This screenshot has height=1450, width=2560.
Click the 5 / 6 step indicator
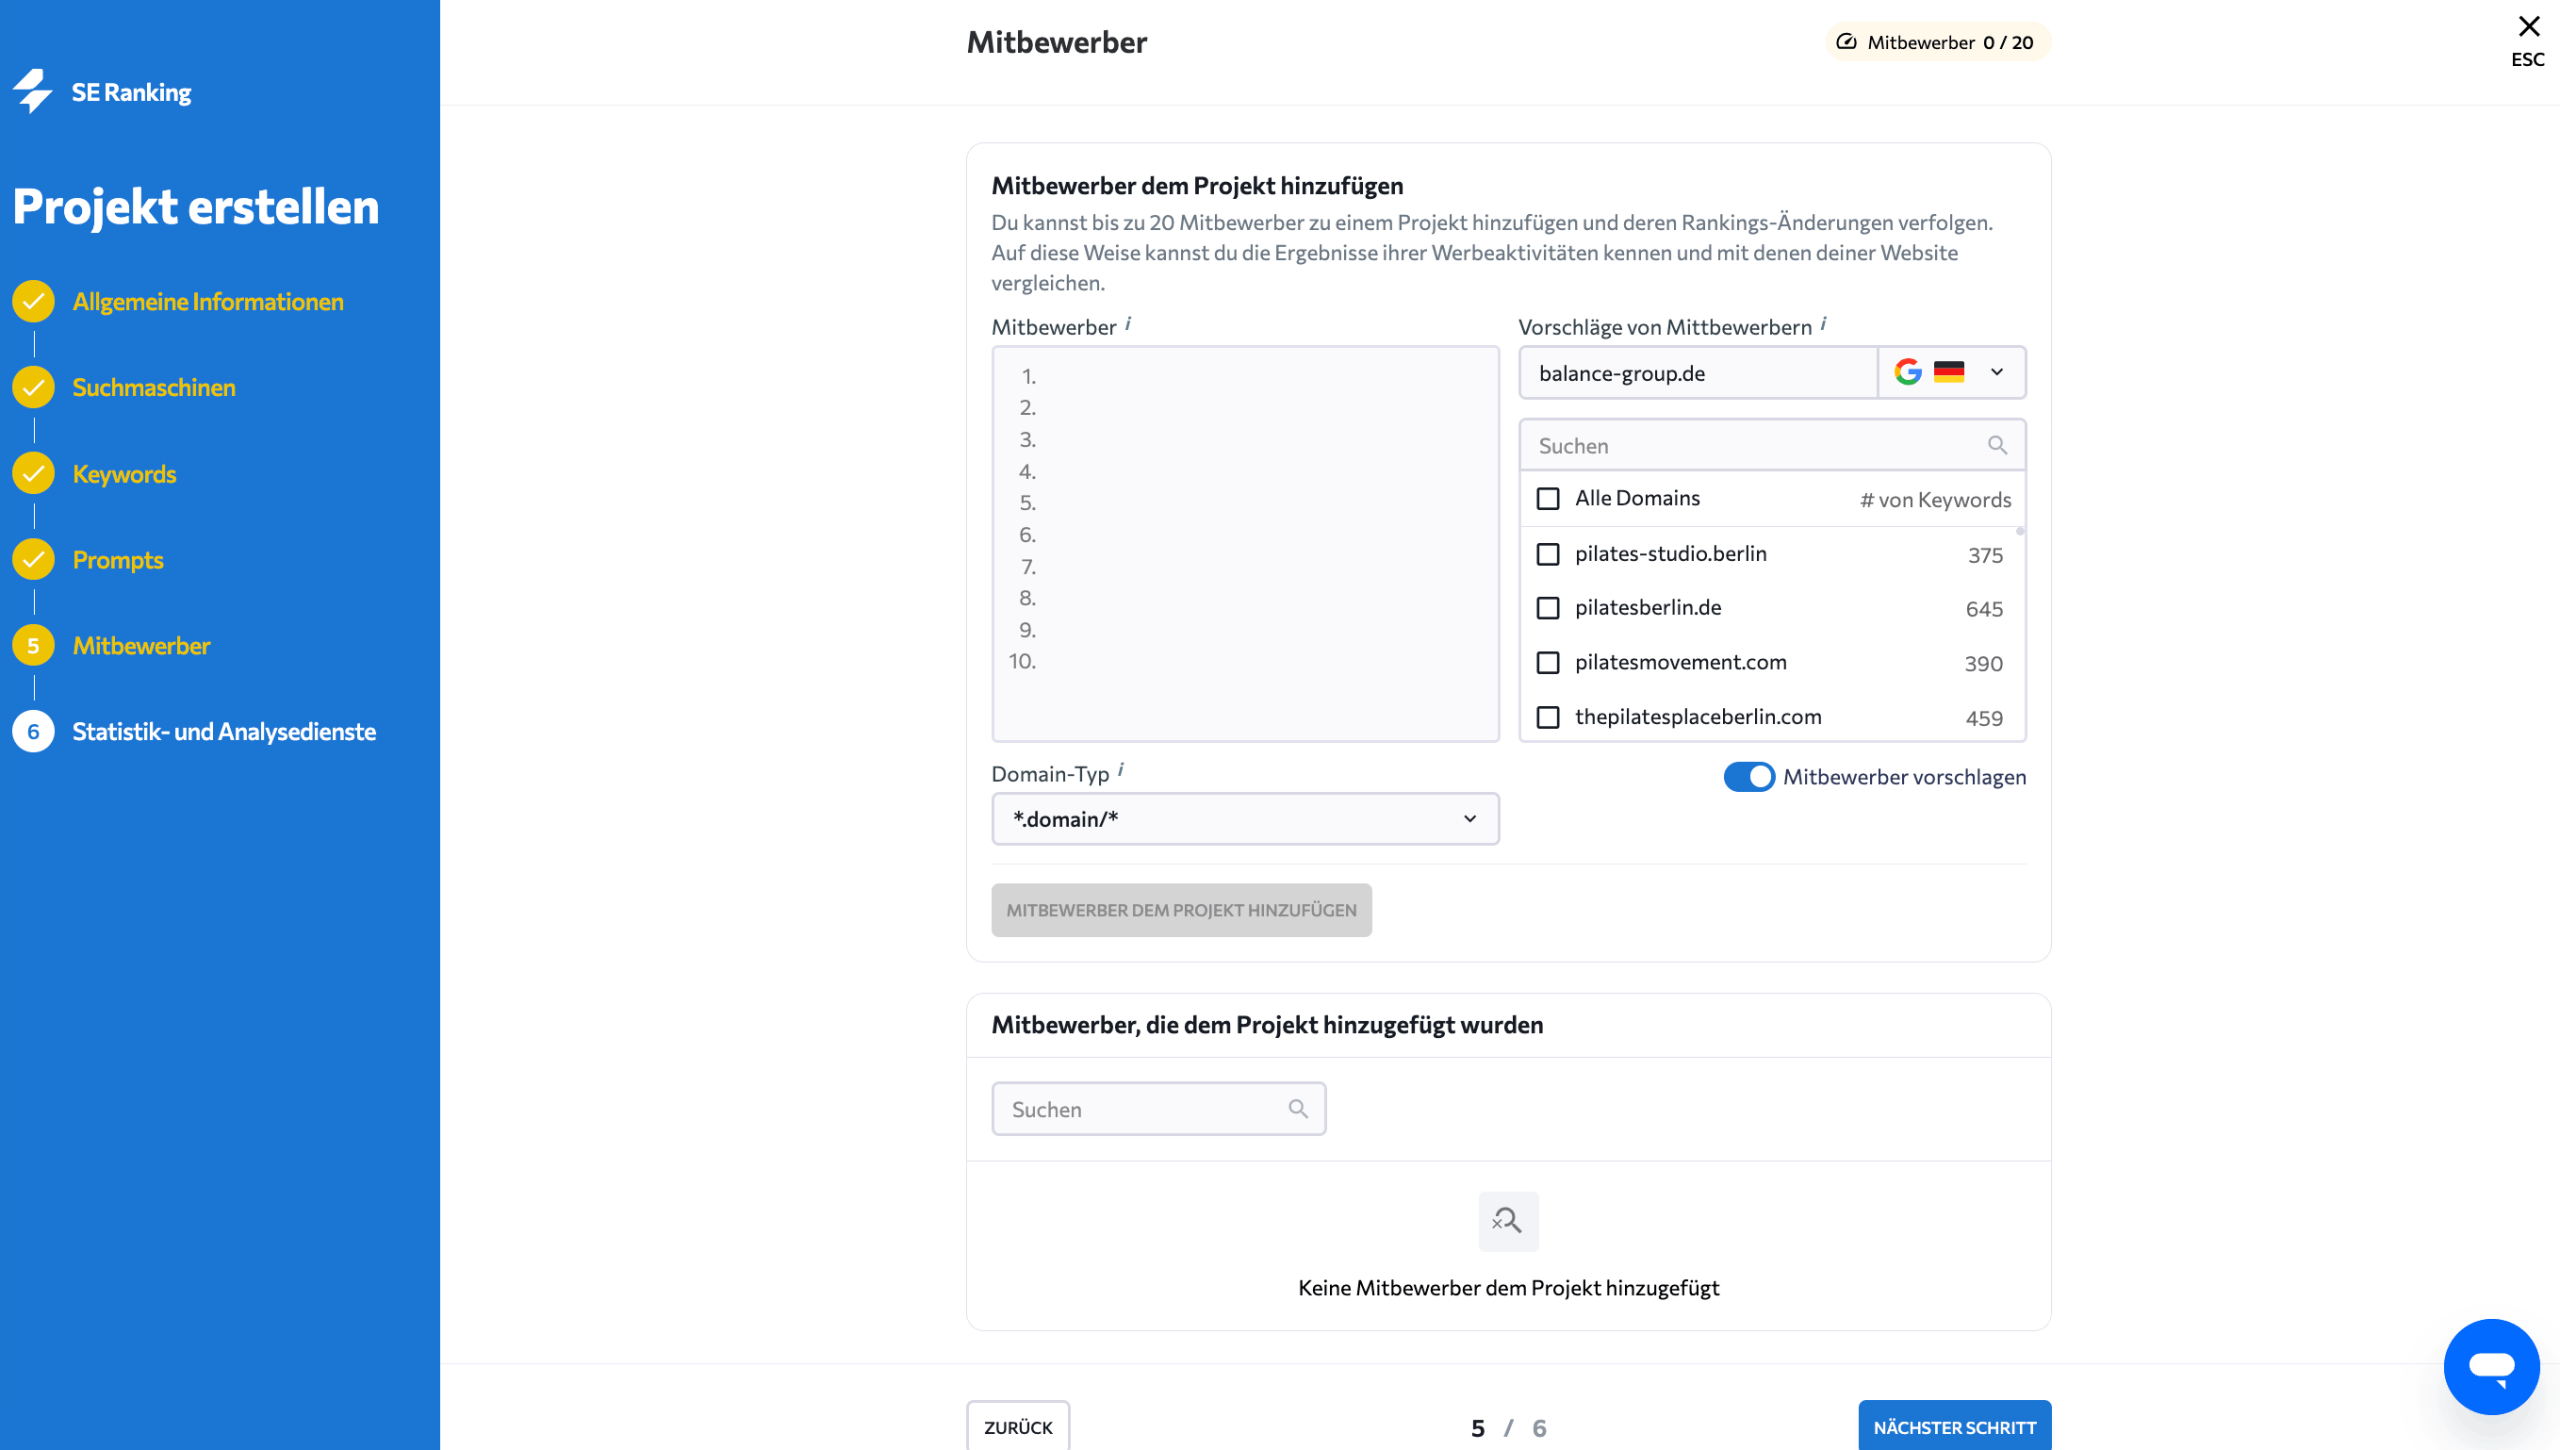coord(1508,1428)
